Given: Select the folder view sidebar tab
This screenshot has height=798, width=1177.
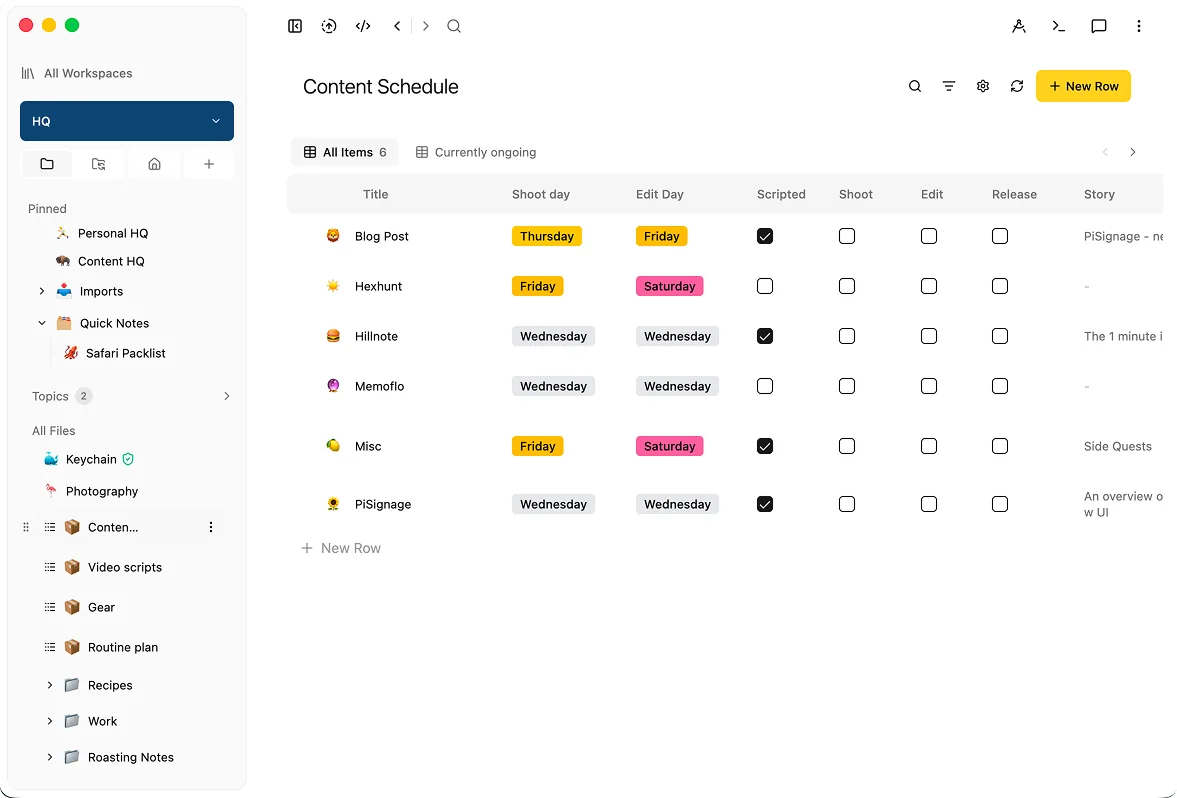Looking at the screenshot, I should 47,164.
